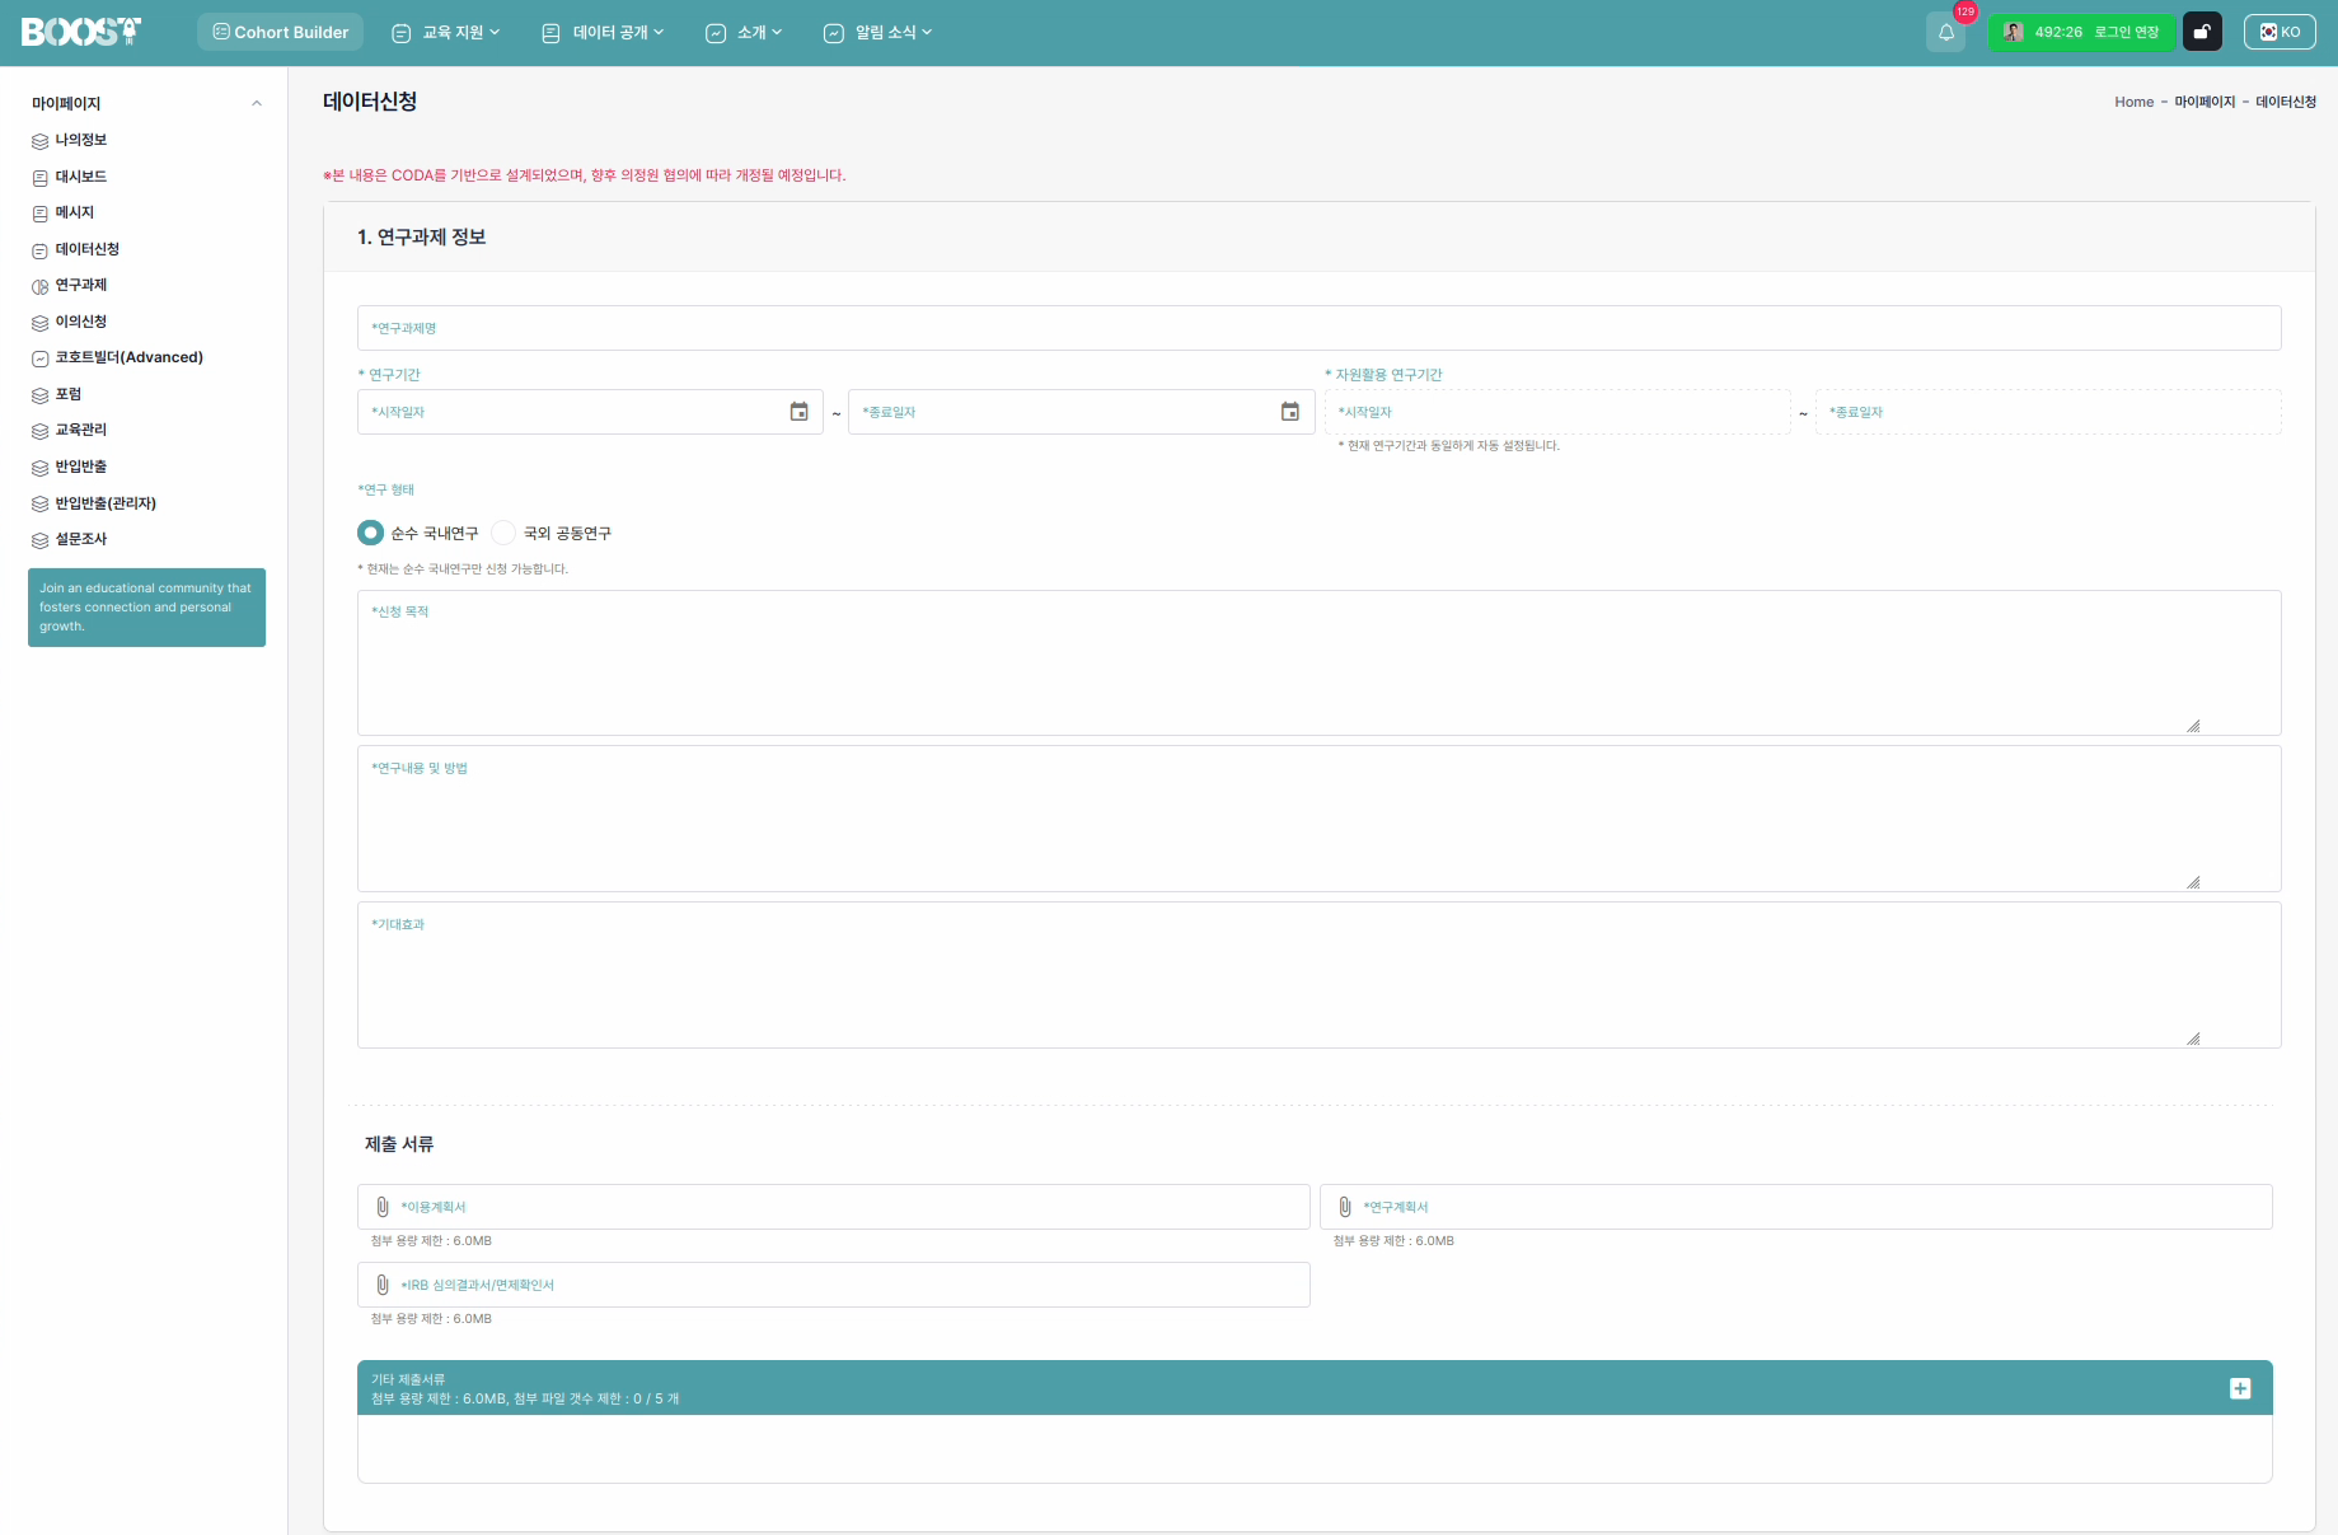Click resize grip of 신청 목적 textarea
Viewport: 2338px width, 1535px height.
point(2192,726)
